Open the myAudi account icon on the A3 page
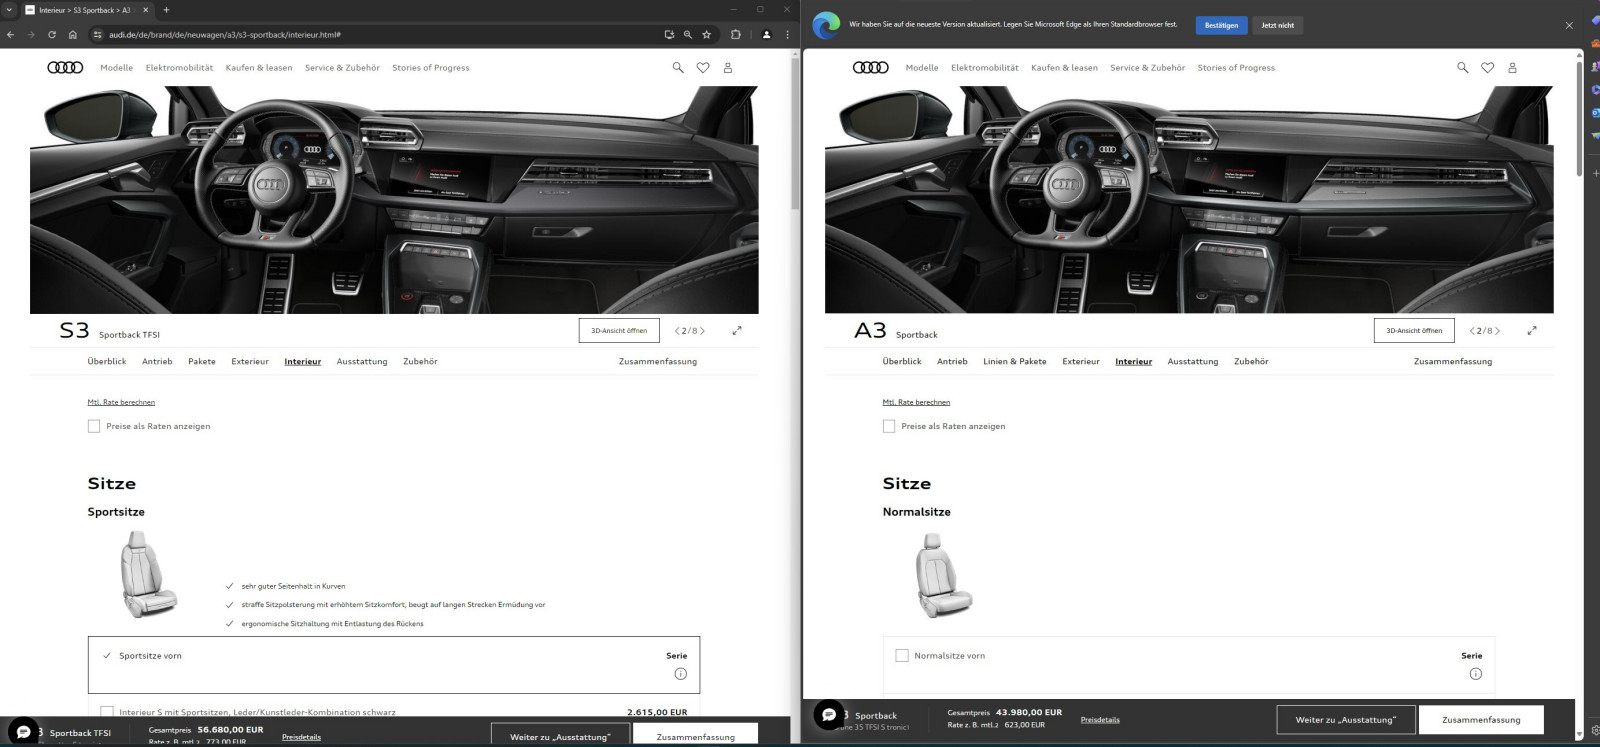Viewport: 1600px width, 747px height. (x=1512, y=67)
